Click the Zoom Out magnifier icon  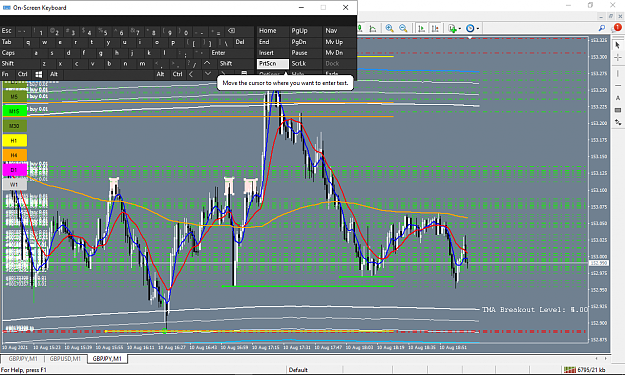tap(403, 28)
